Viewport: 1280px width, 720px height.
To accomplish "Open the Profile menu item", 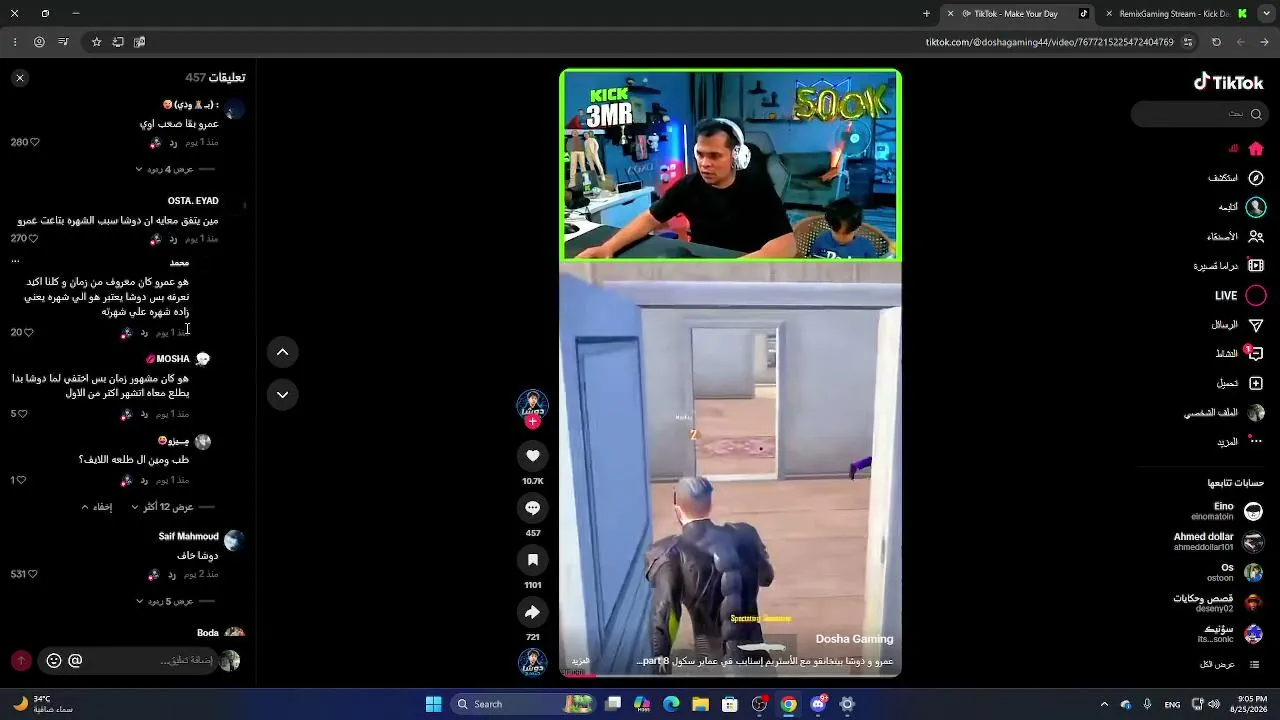I will click(1224, 413).
